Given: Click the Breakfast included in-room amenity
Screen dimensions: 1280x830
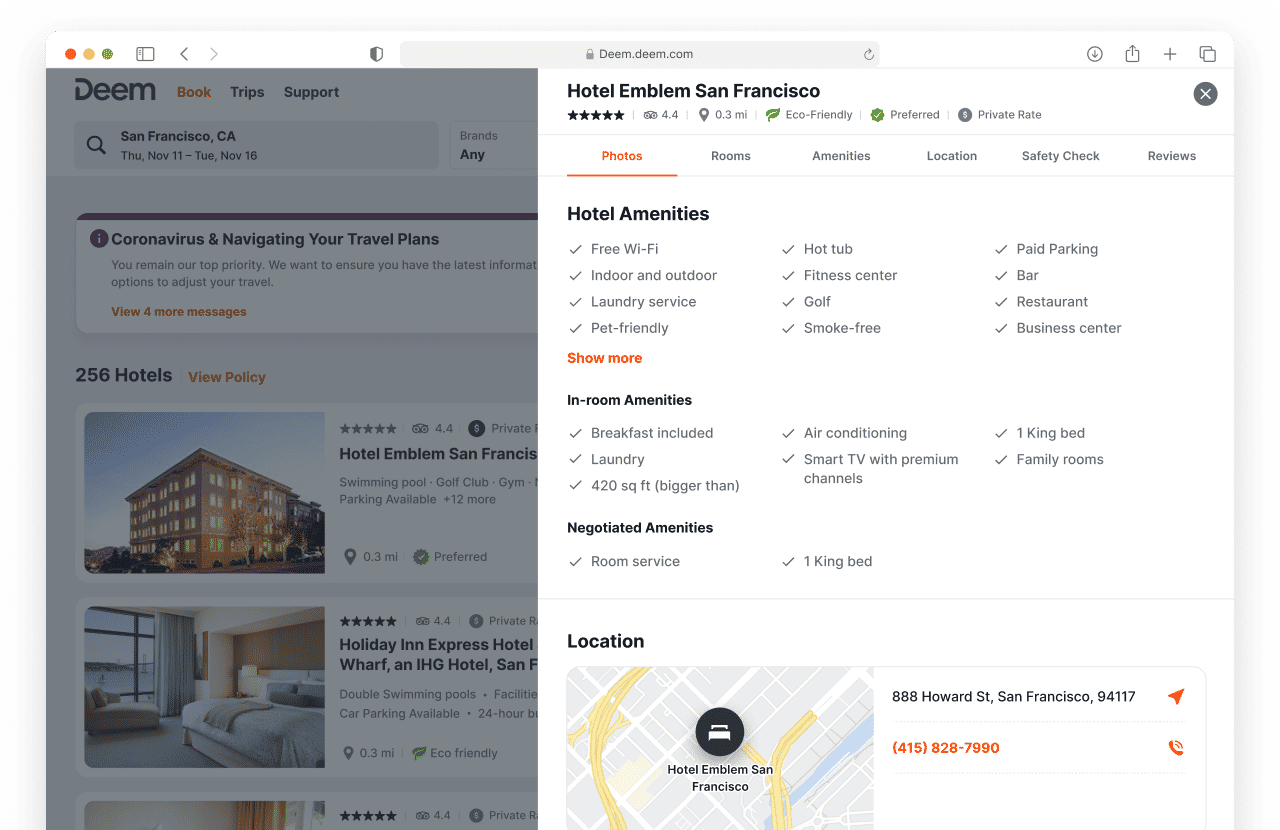Looking at the screenshot, I should point(652,433).
